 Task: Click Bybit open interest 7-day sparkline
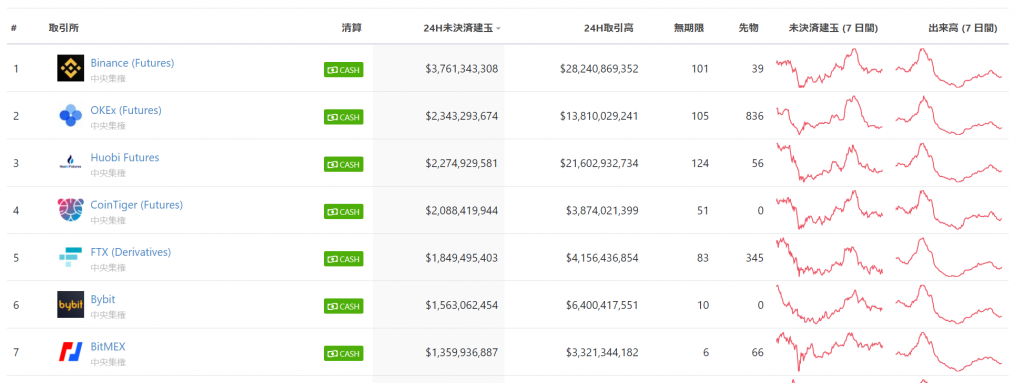pos(829,305)
